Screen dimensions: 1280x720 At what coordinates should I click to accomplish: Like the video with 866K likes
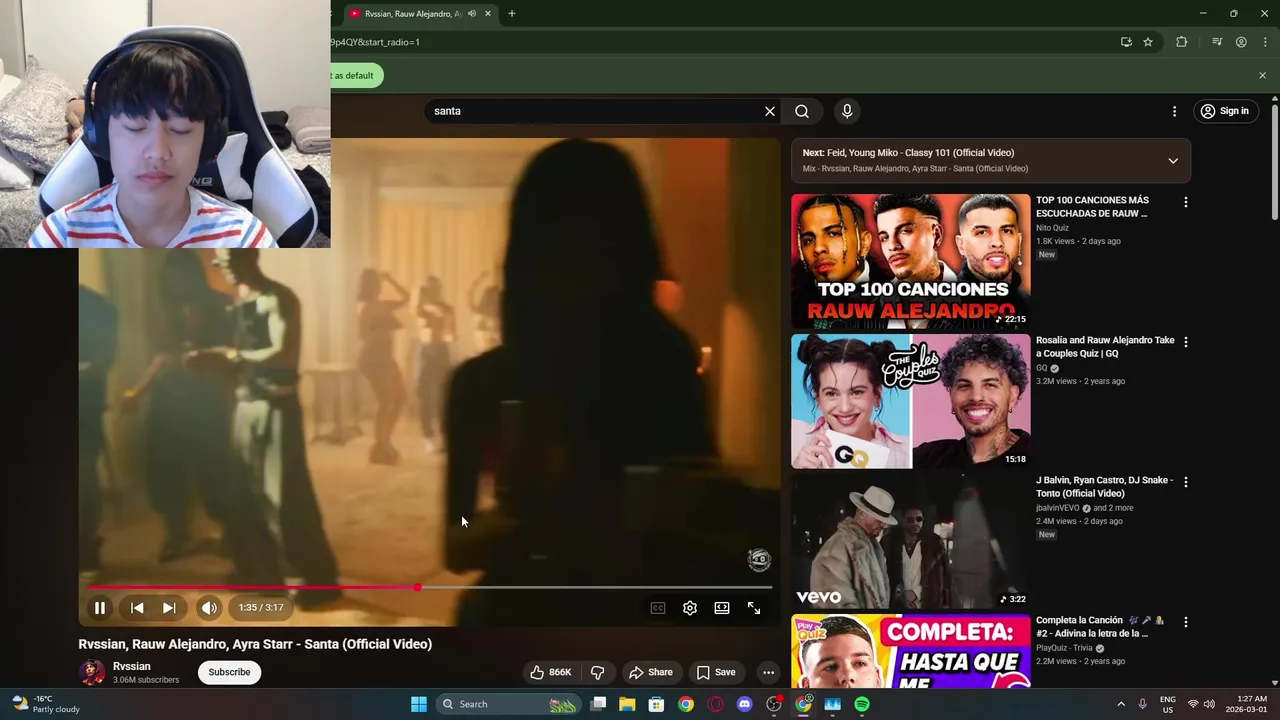(551, 672)
